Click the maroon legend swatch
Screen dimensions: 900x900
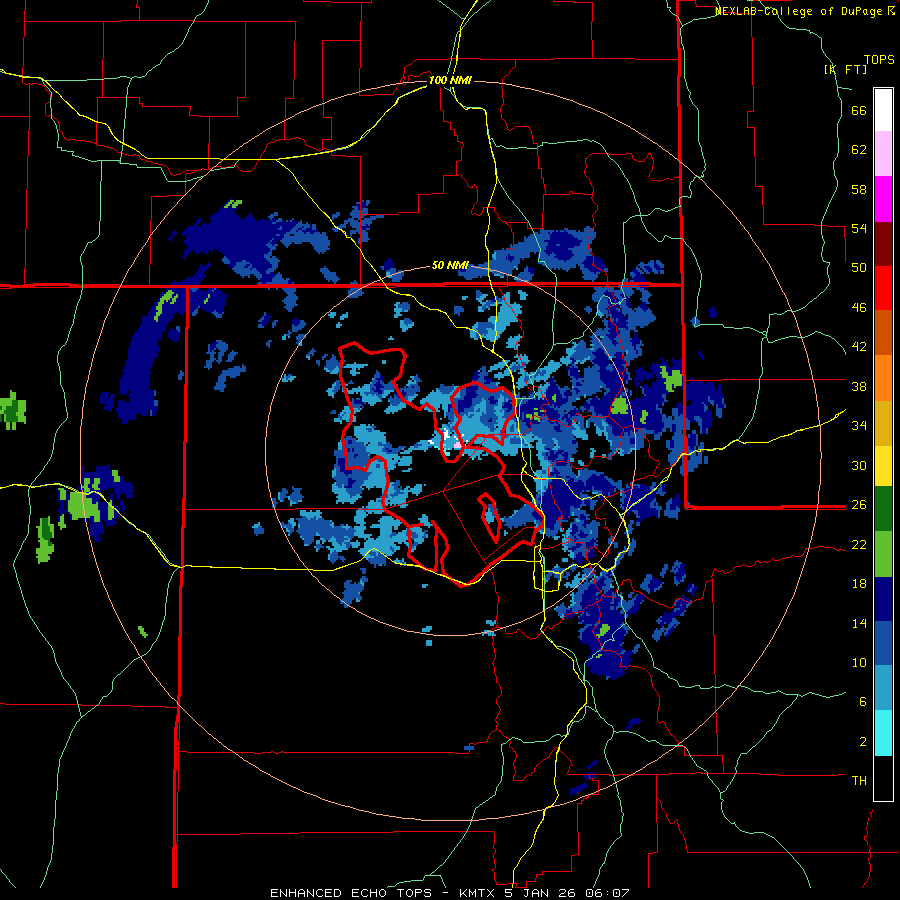click(x=883, y=243)
